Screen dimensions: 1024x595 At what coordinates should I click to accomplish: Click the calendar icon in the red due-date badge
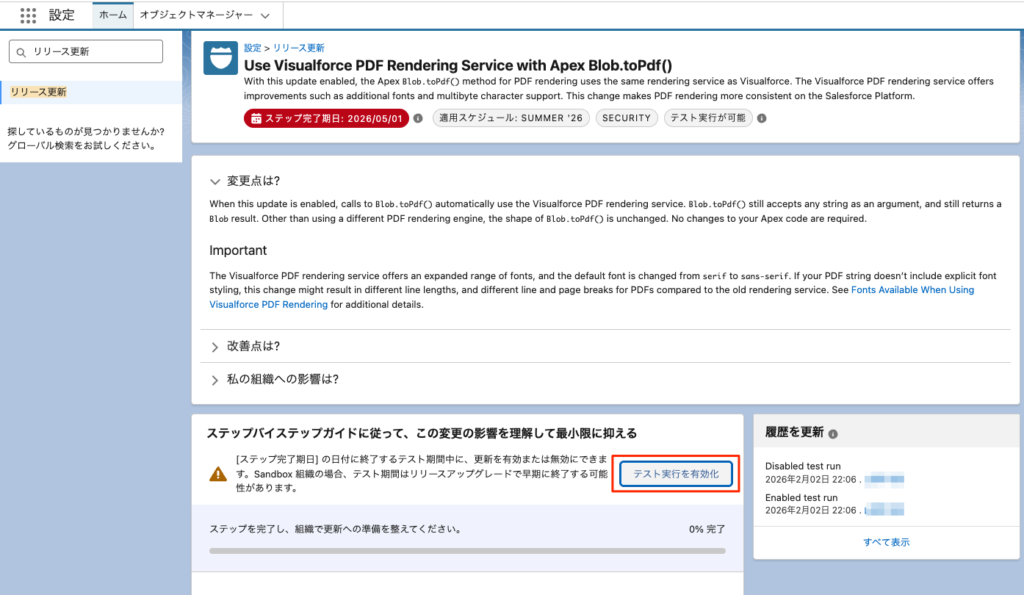coord(256,118)
